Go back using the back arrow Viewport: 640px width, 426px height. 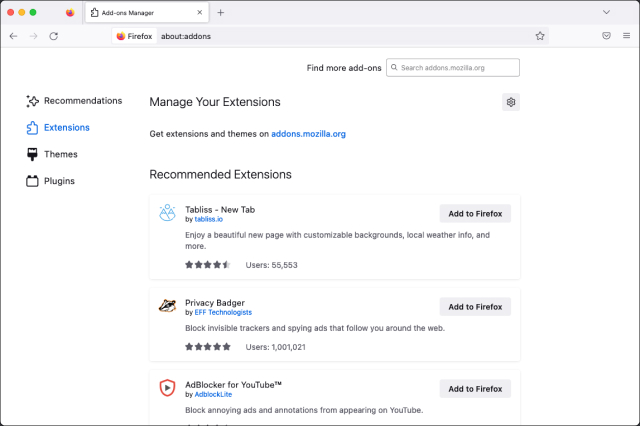tap(13, 35)
